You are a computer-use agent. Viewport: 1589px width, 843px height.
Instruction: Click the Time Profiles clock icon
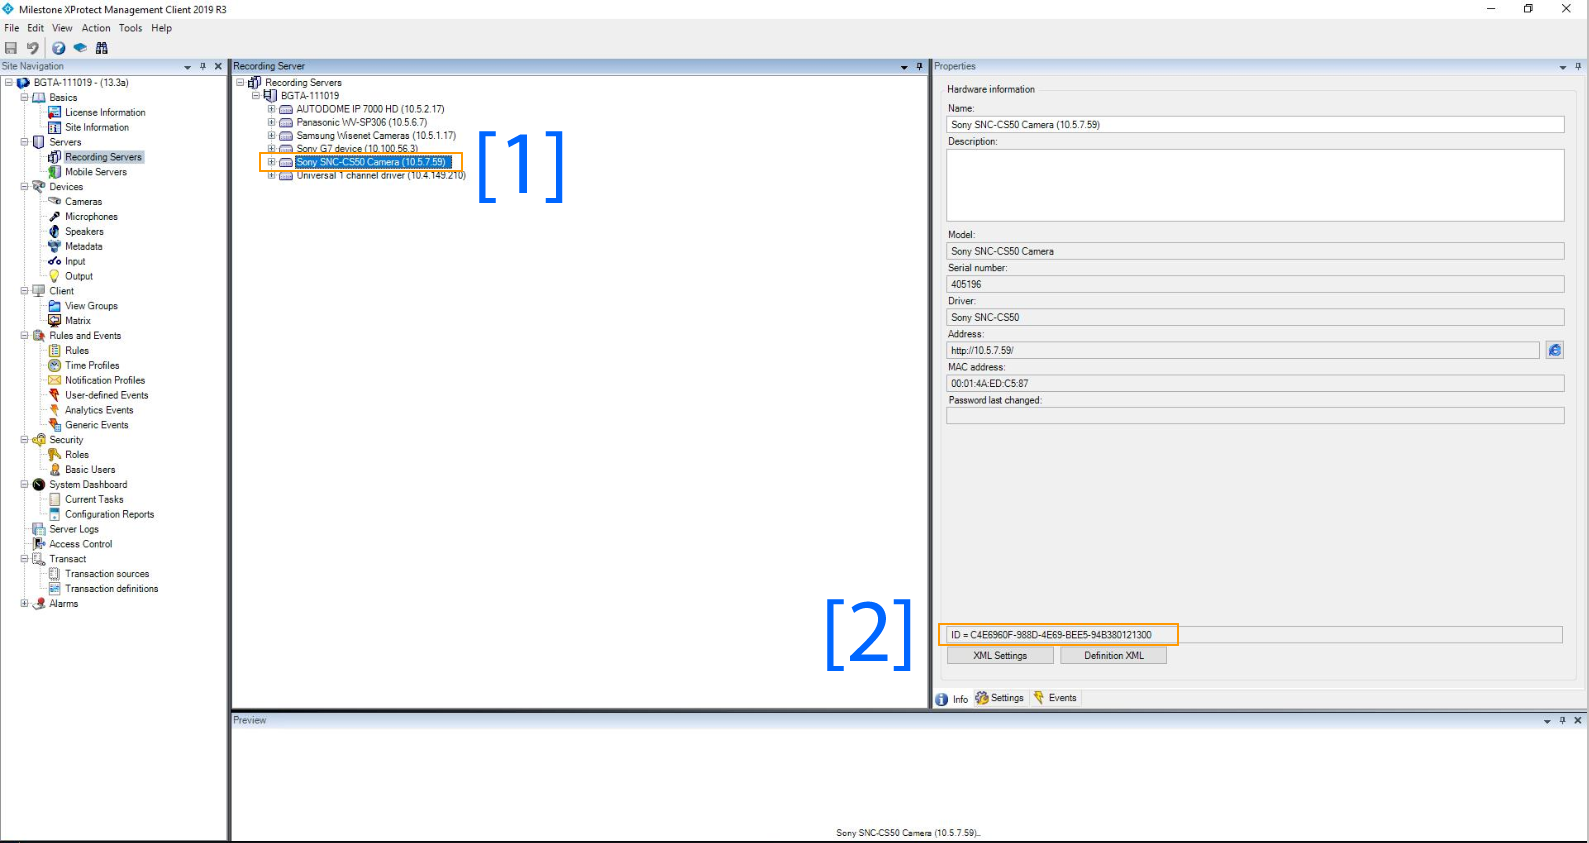[x=55, y=365]
